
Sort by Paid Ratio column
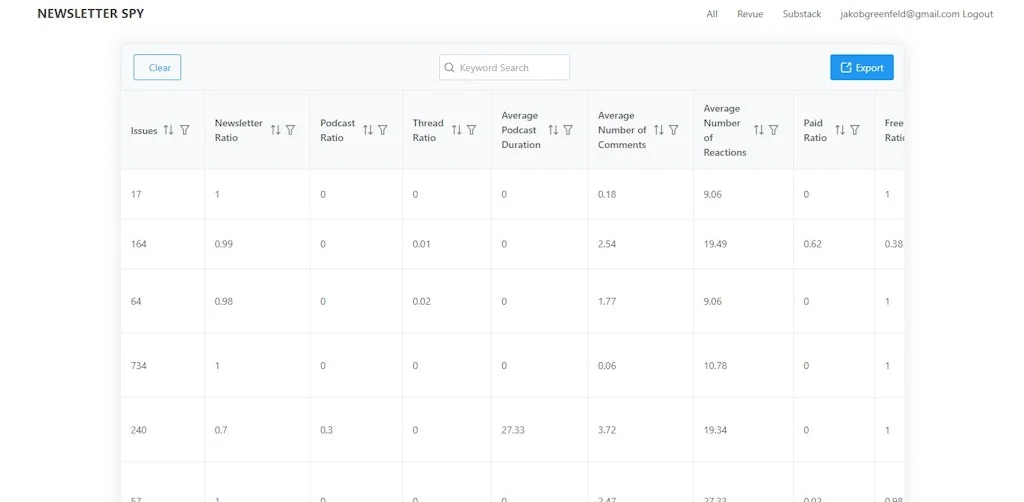coord(839,130)
